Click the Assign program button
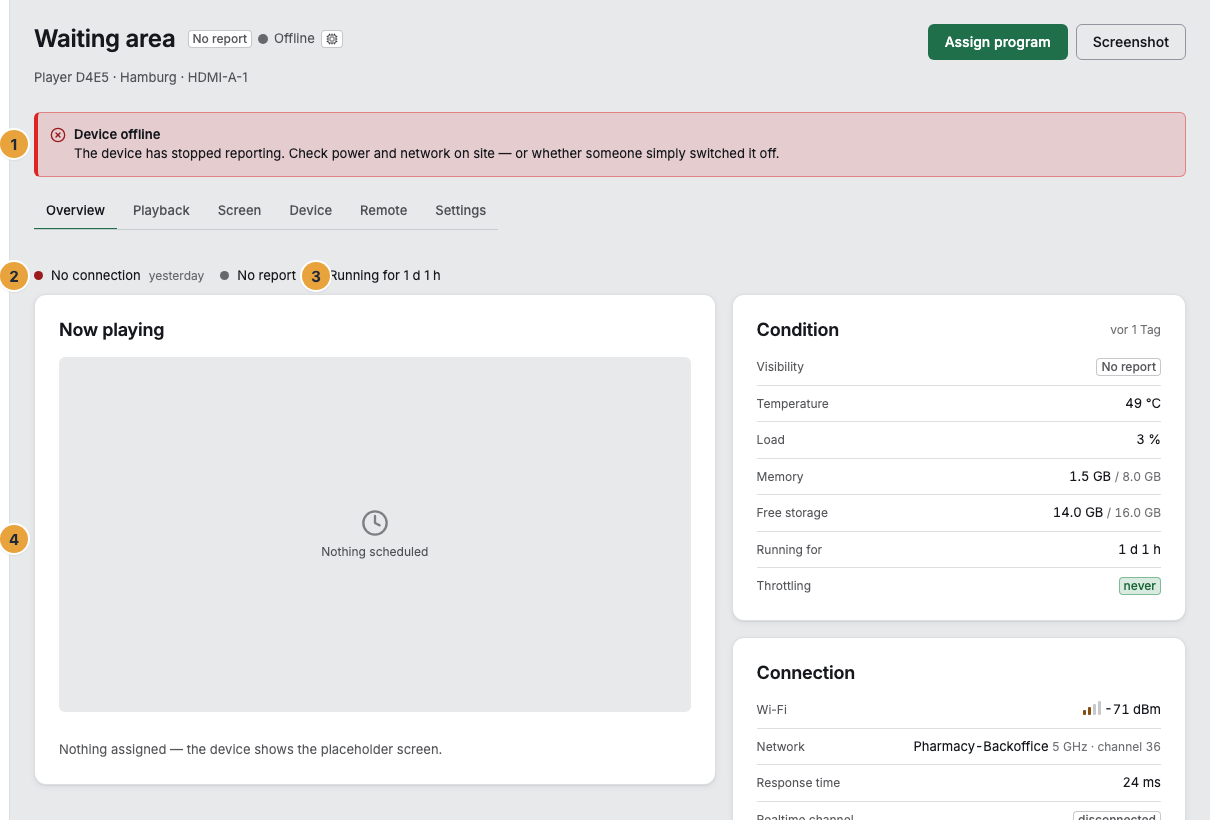Image resolution: width=1210 pixels, height=820 pixels. [998, 42]
